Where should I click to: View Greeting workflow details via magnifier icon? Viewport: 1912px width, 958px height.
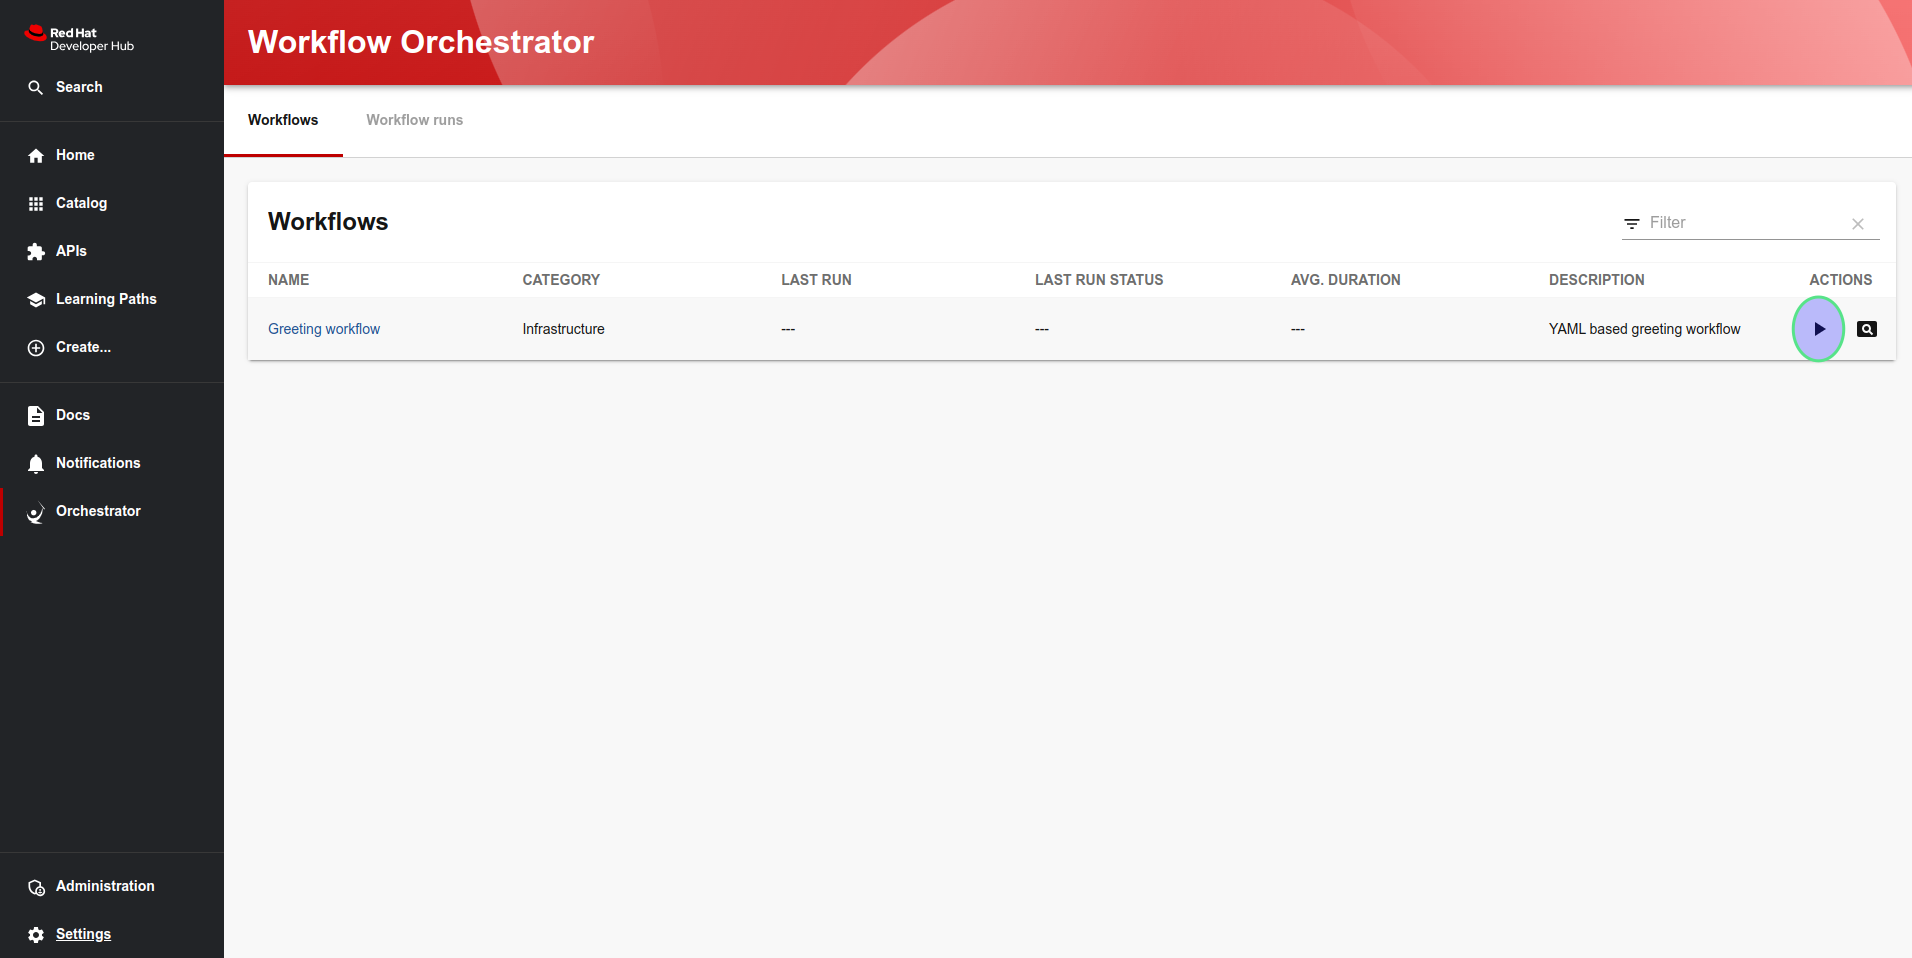1866,329
